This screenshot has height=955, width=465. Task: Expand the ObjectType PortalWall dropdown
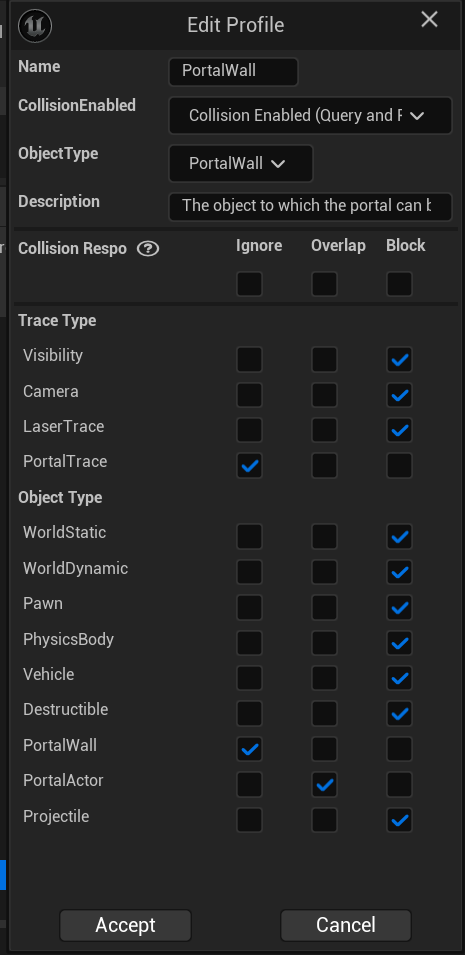pyautogui.click(x=241, y=163)
